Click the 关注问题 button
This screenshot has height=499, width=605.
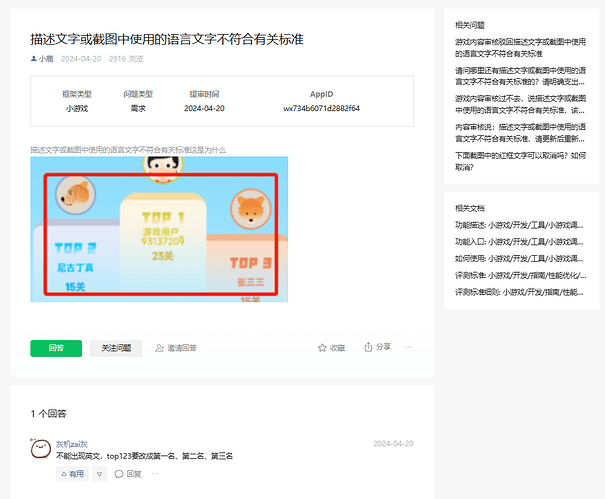(116, 348)
